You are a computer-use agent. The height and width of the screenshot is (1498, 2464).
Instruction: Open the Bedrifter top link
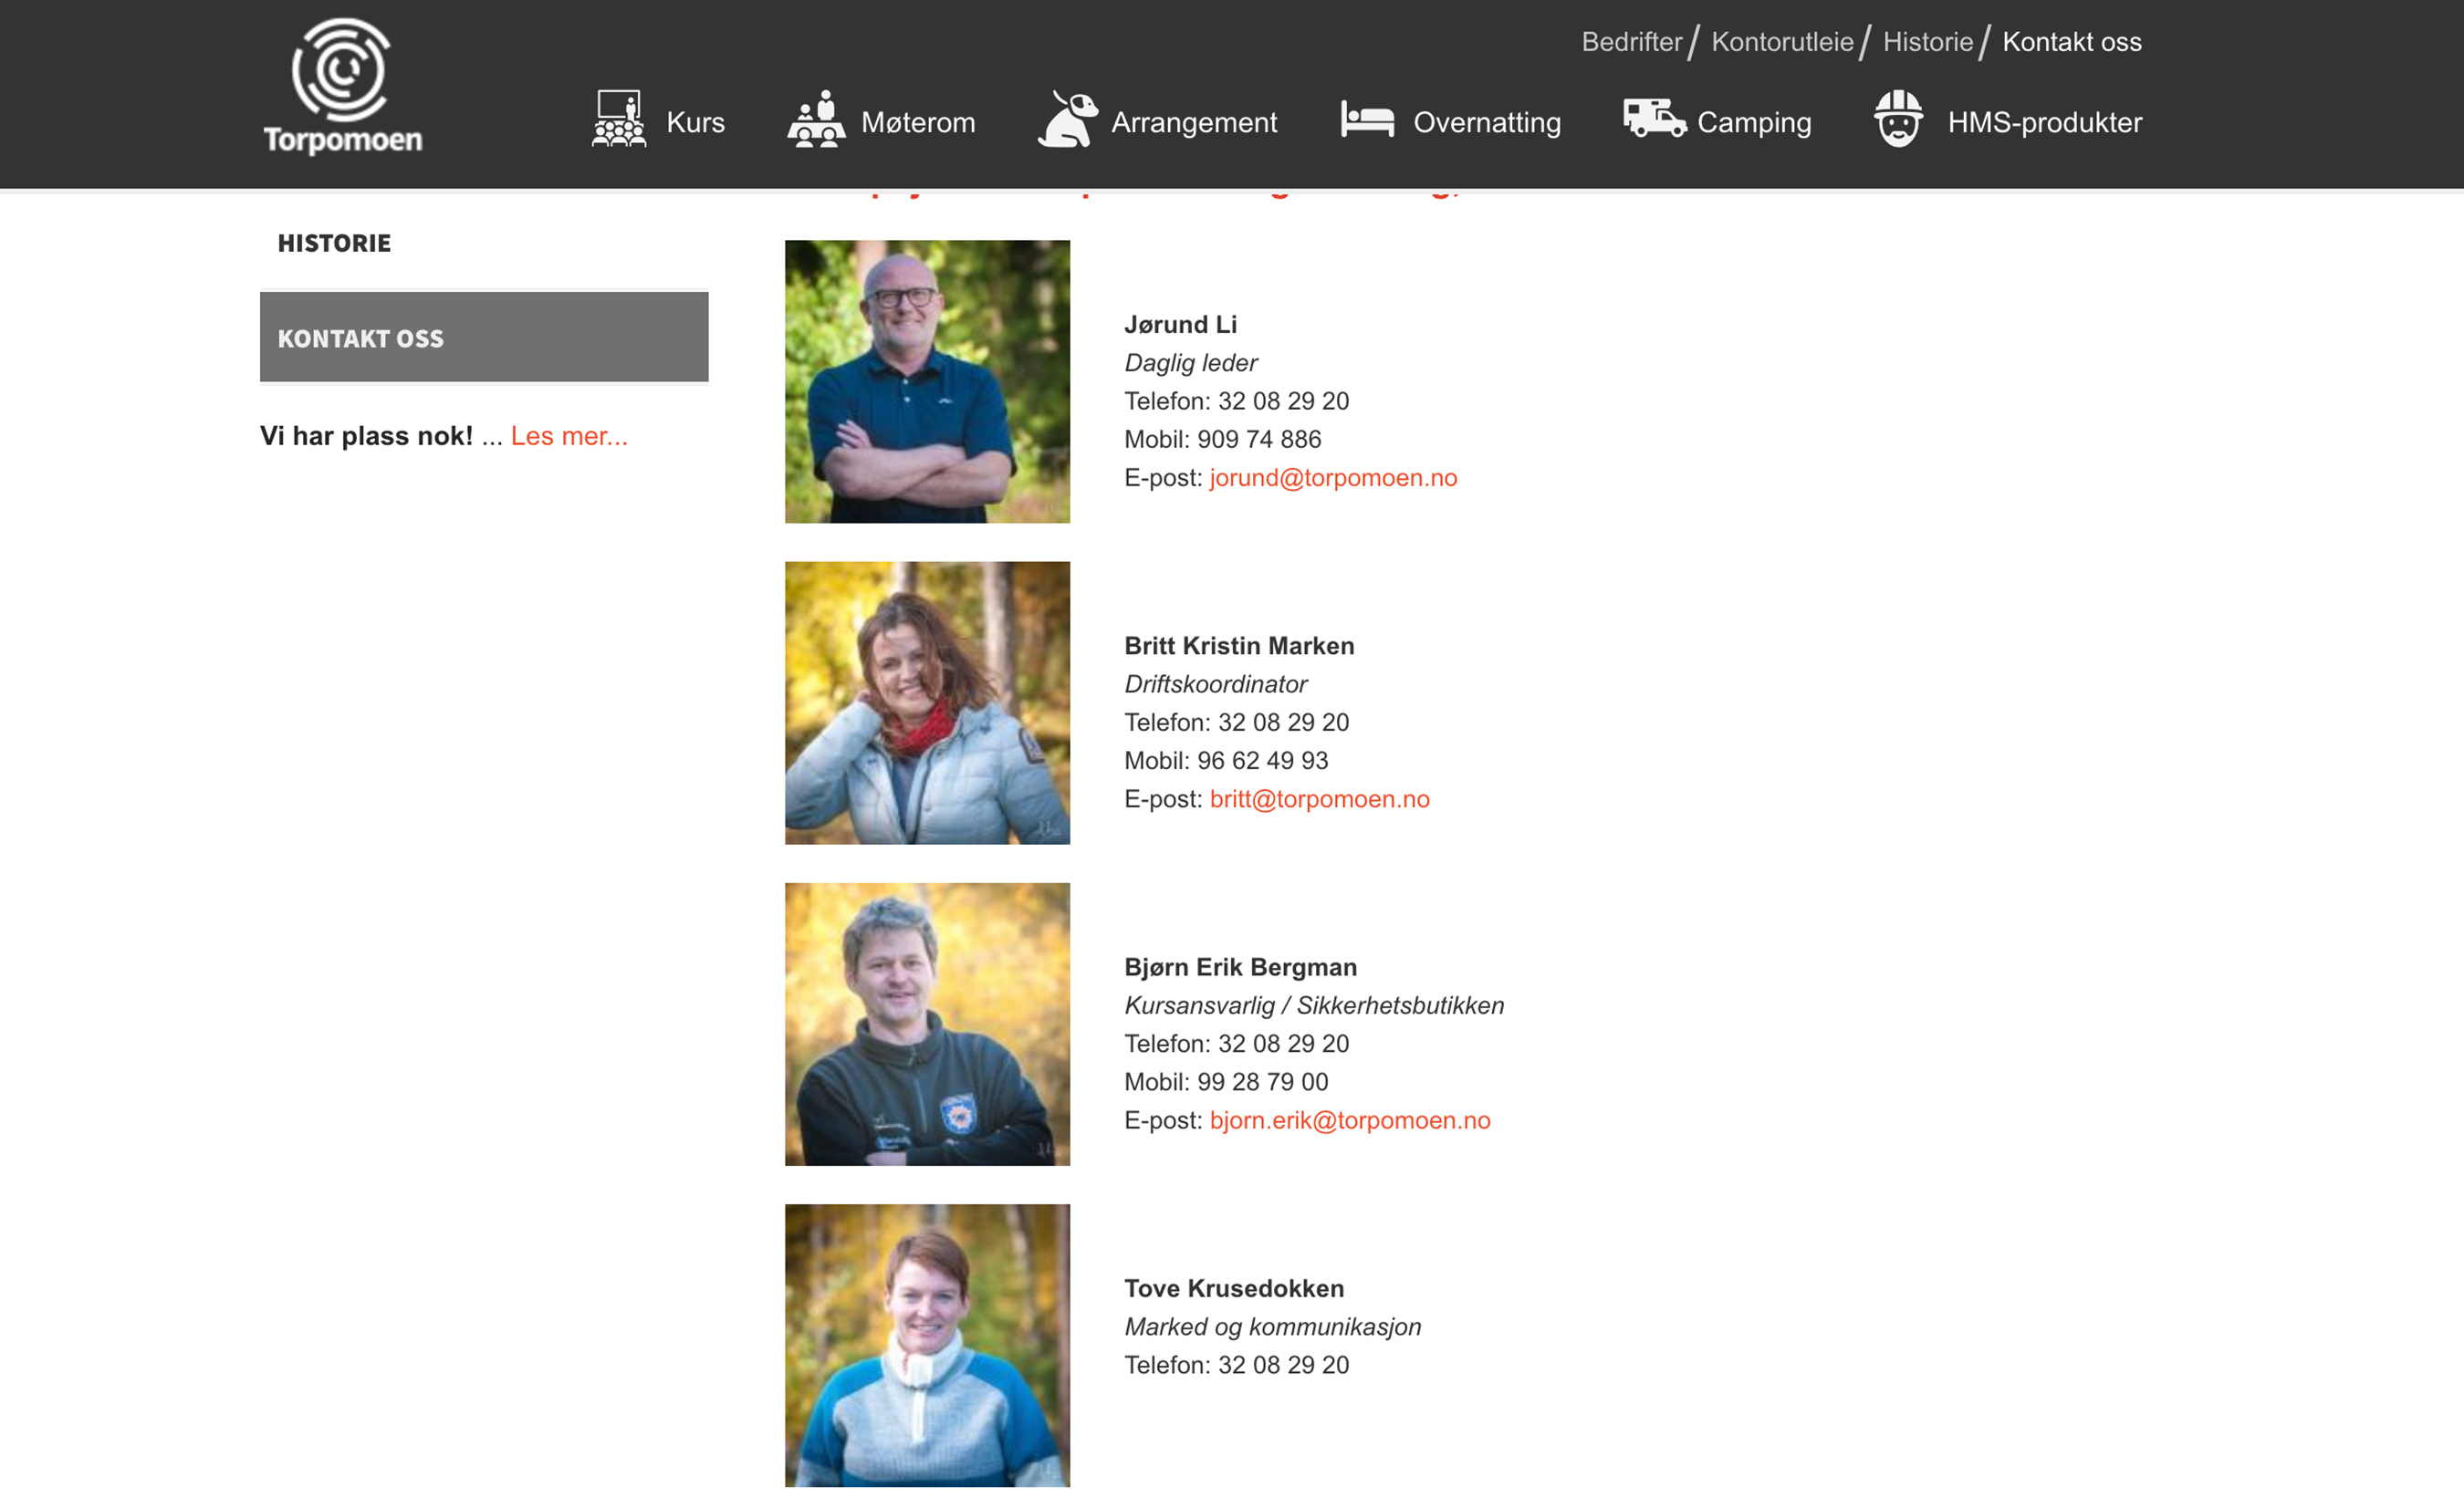pos(1631,42)
